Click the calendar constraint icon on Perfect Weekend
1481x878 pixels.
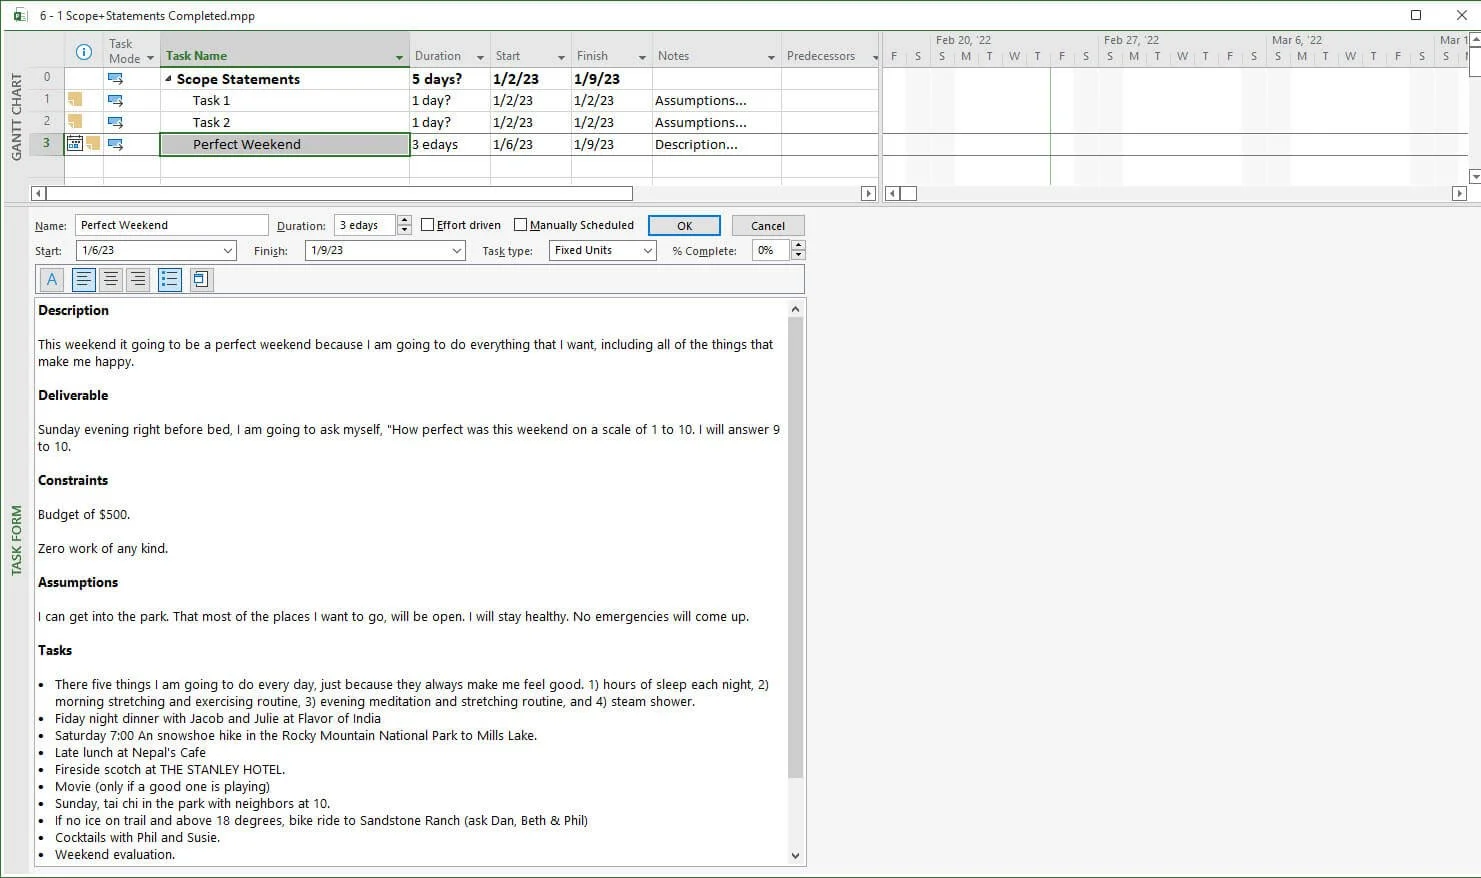pos(75,142)
